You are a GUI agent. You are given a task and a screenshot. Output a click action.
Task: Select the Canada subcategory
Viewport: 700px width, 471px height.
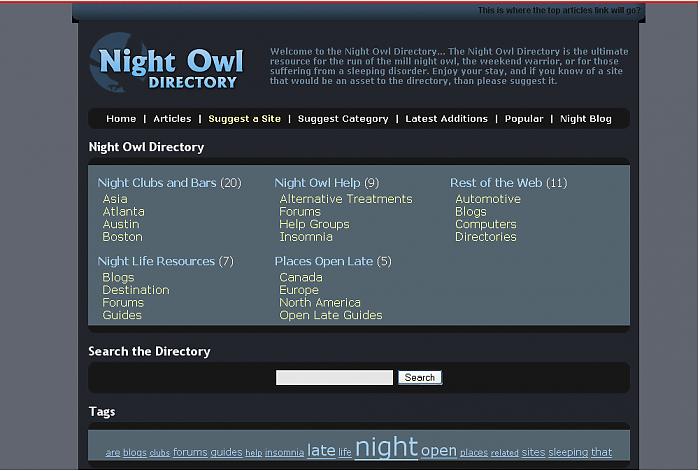(x=300, y=278)
